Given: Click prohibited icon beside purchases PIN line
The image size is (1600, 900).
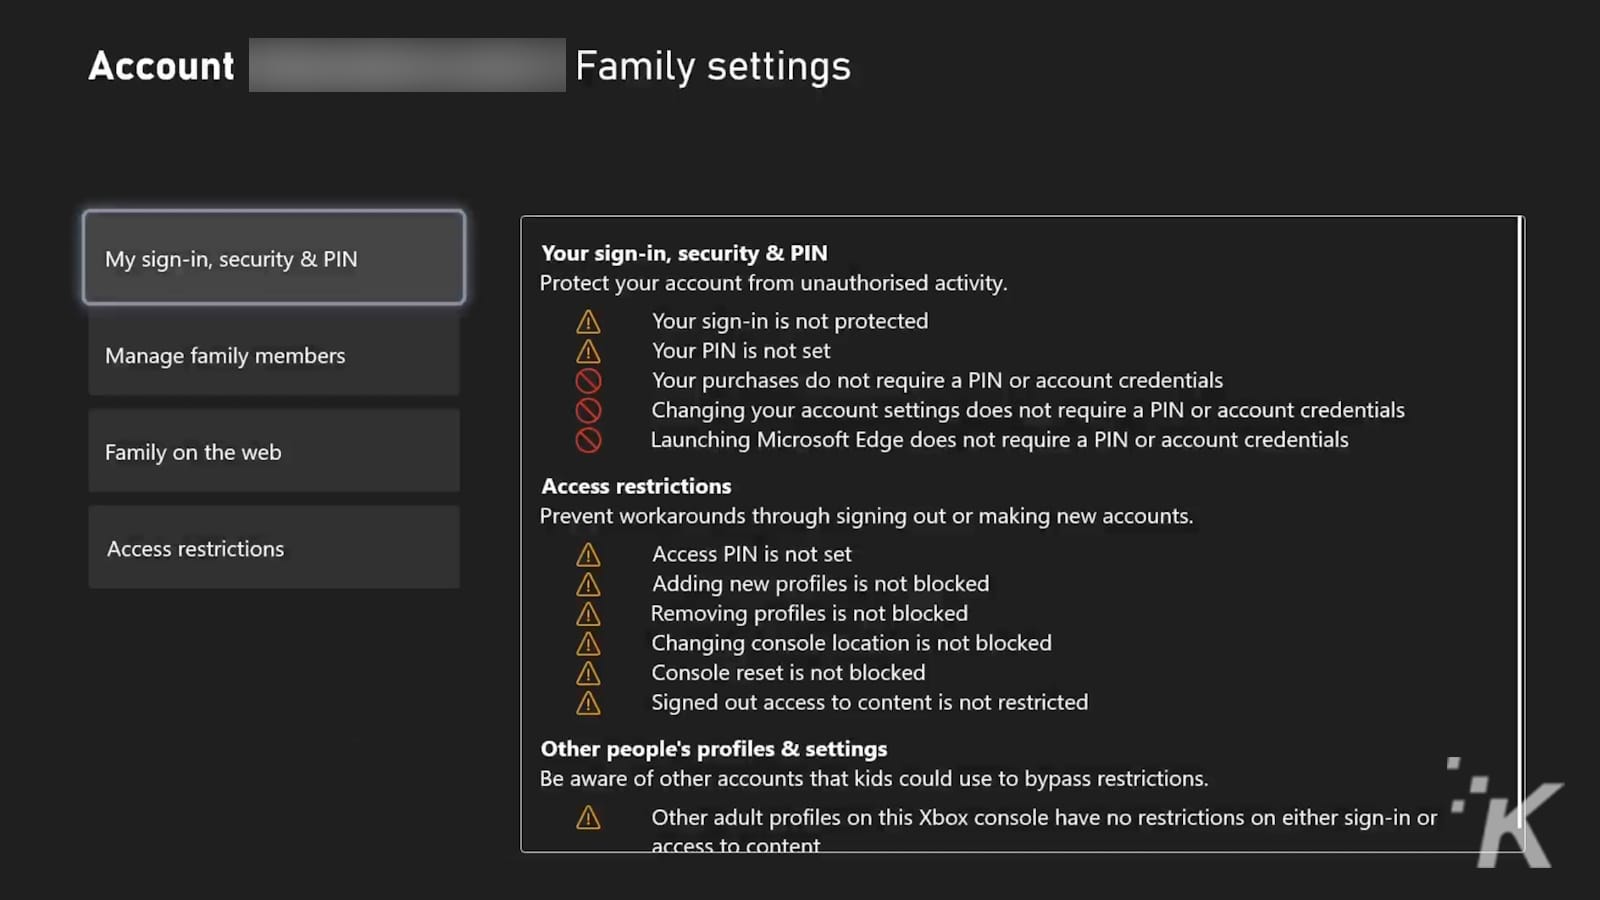Looking at the screenshot, I should point(588,380).
